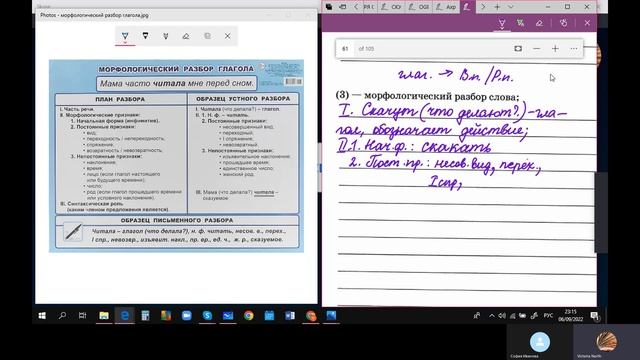Zoom out the PDF with minus button
This screenshot has width=640, height=360.
click(x=537, y=49)
